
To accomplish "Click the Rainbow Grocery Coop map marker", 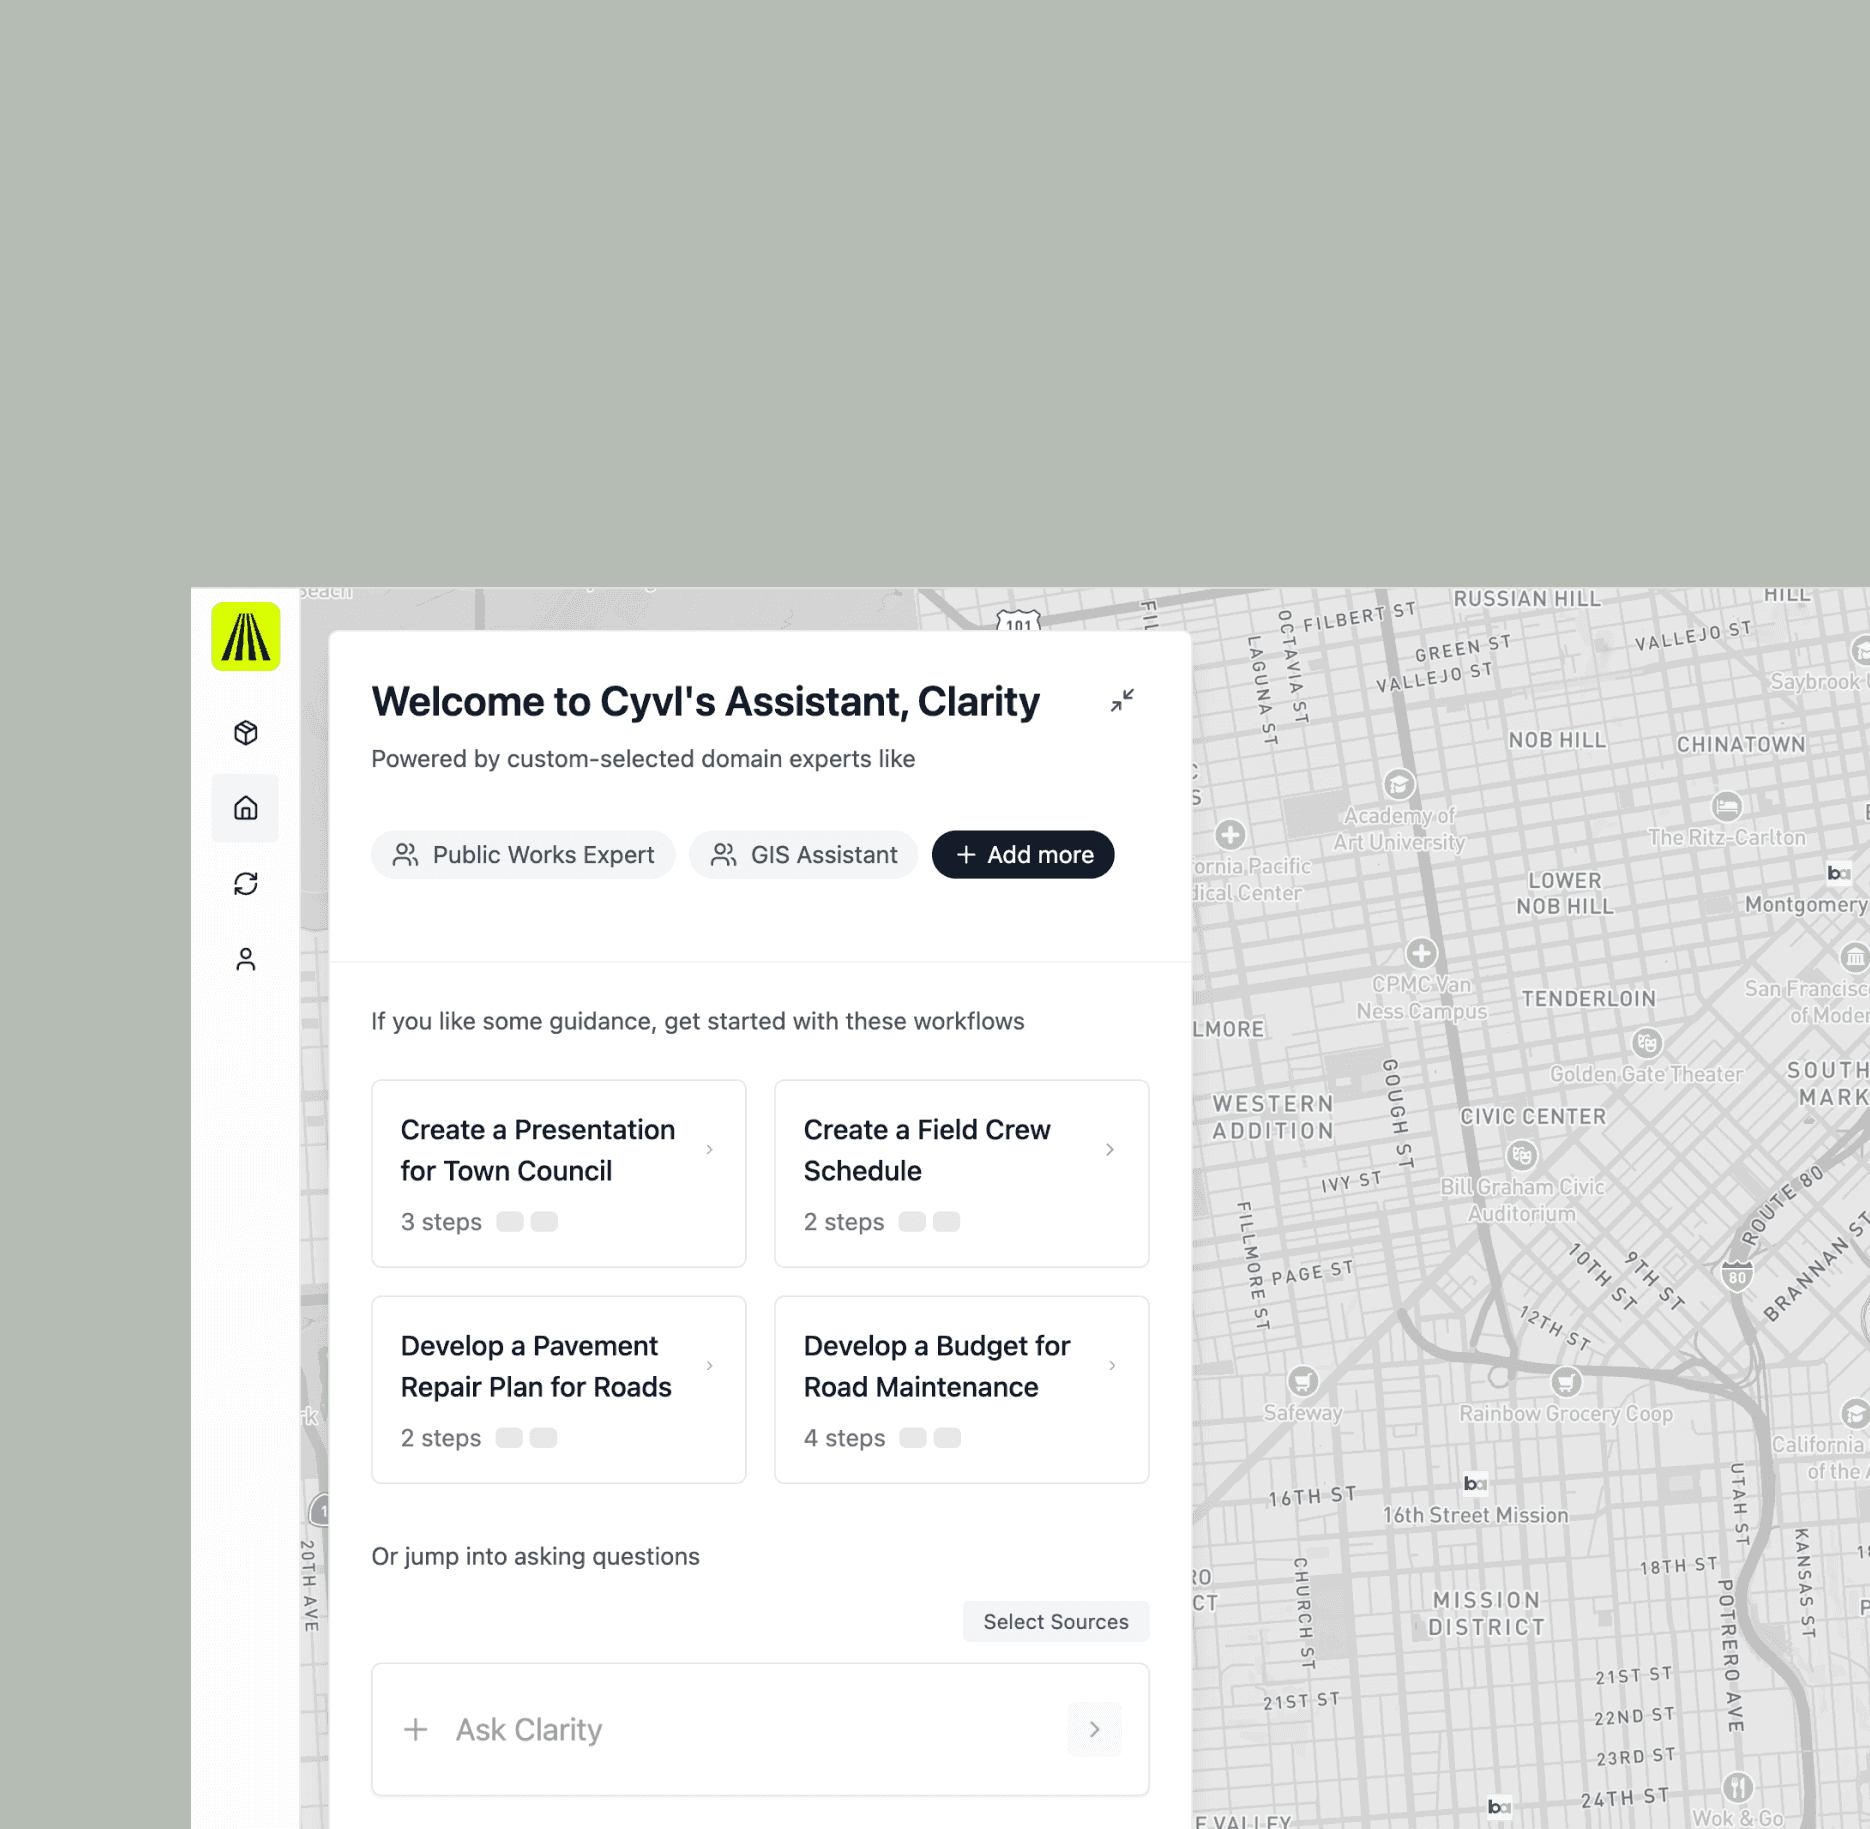I will tap(1566, 1382).
